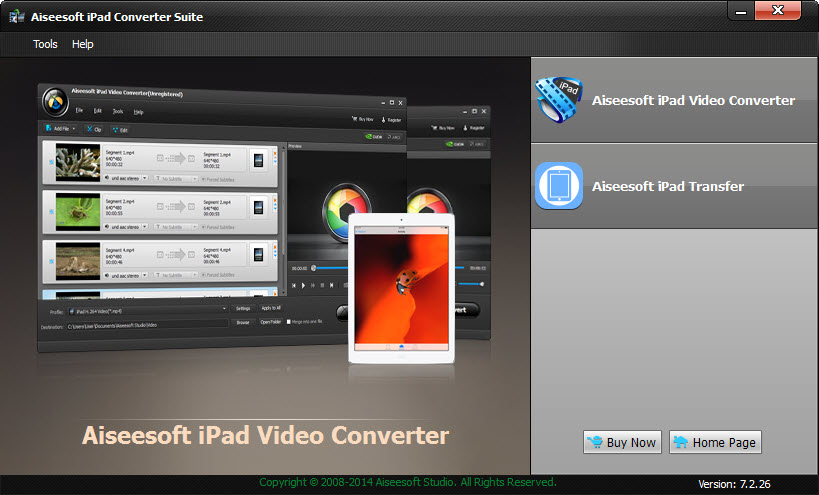Click the Version: 7.2.26 text
This screenshot has width=819, height=495.
[734, 484]
